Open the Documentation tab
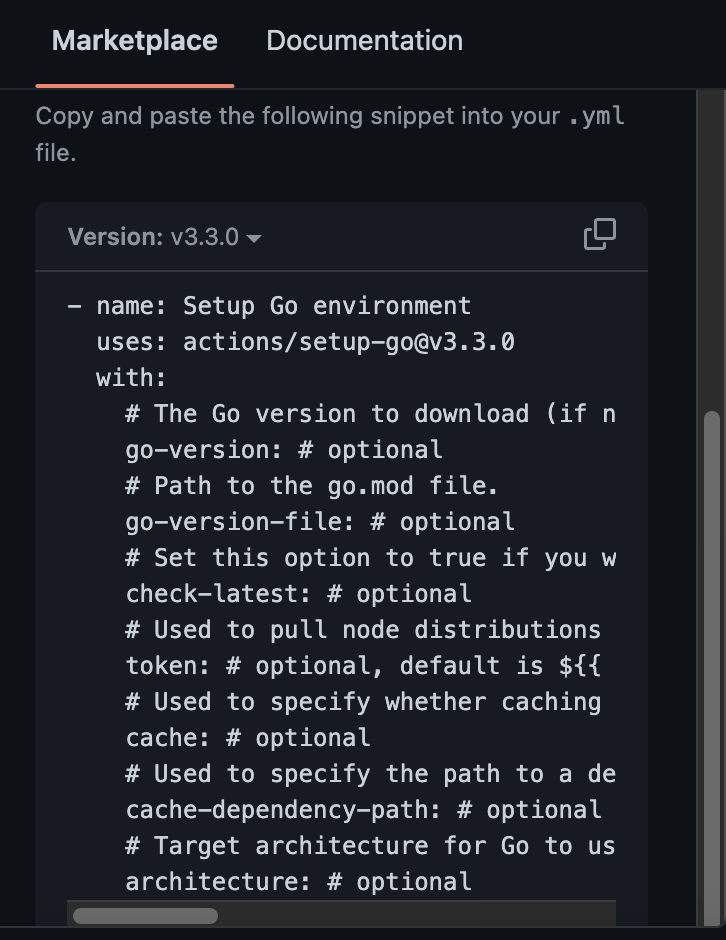 click(364, 41)
